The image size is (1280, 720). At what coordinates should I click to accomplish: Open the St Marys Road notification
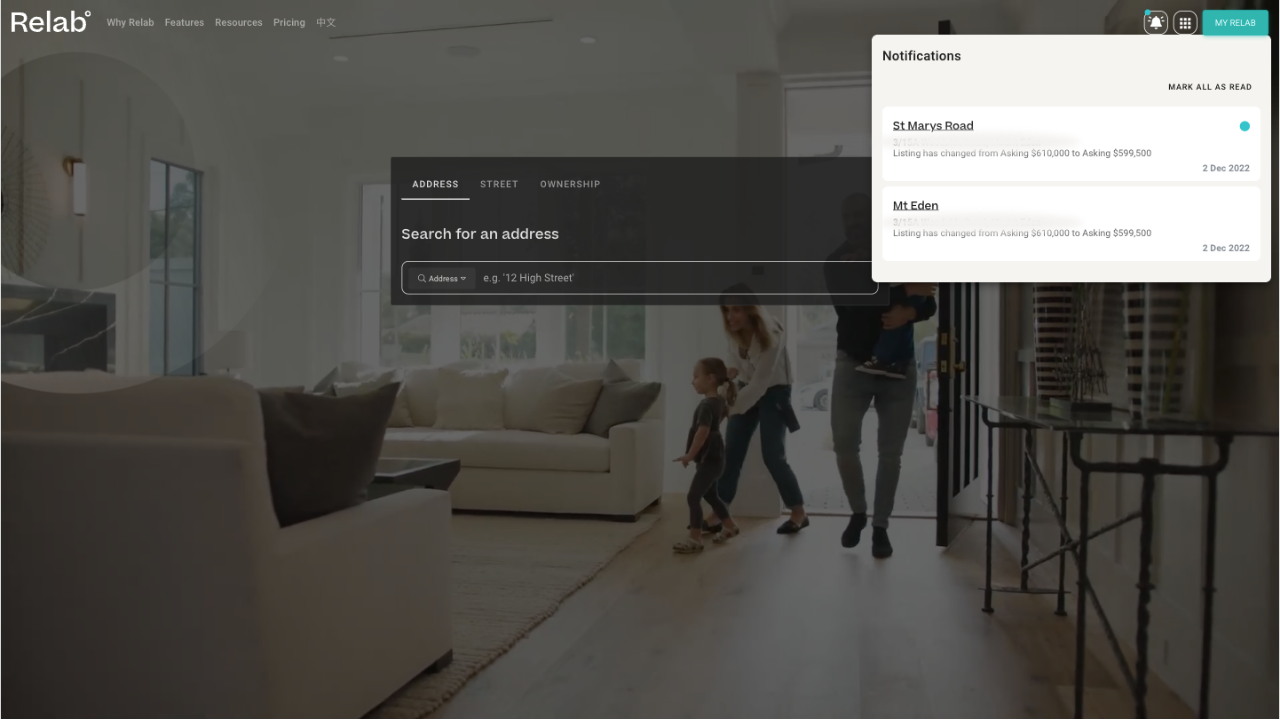(933, 125)
